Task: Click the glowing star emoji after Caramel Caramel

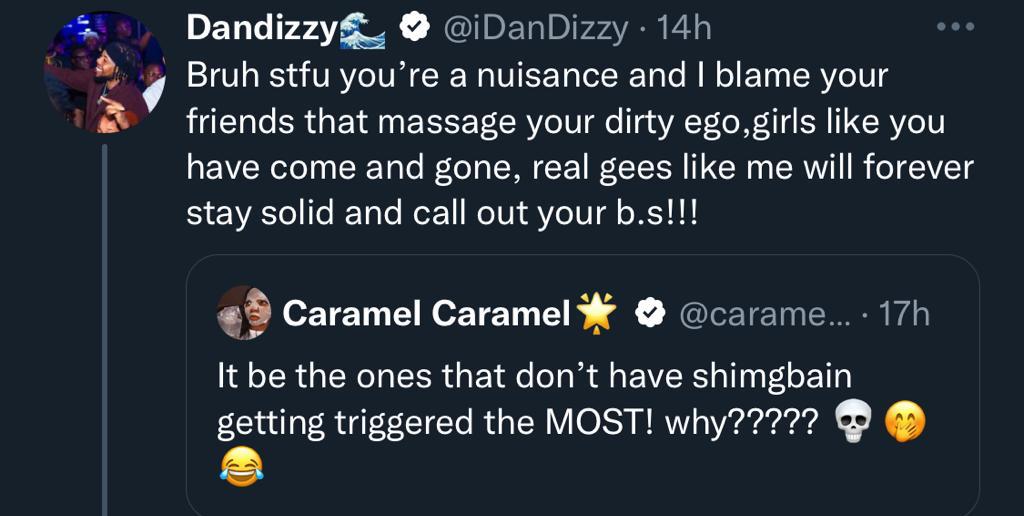Action: pyautogui.click(x=599, y=313)
